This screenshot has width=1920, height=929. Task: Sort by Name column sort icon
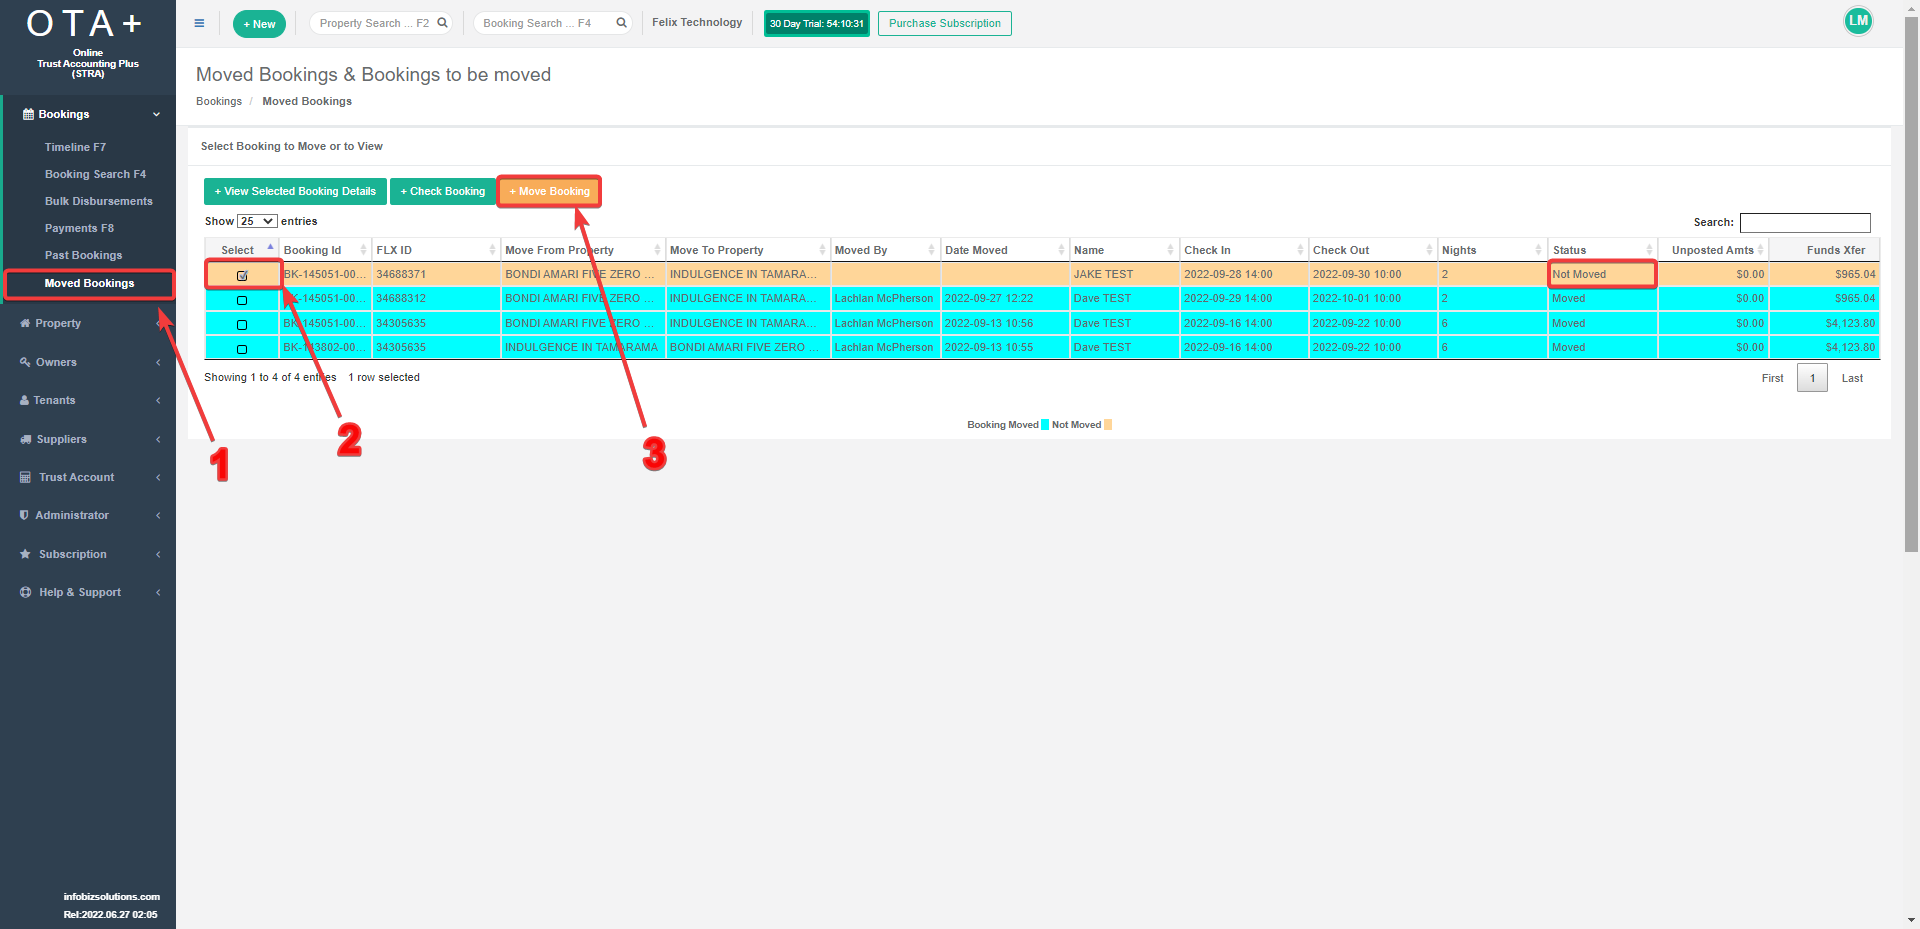pos(1170,250)
